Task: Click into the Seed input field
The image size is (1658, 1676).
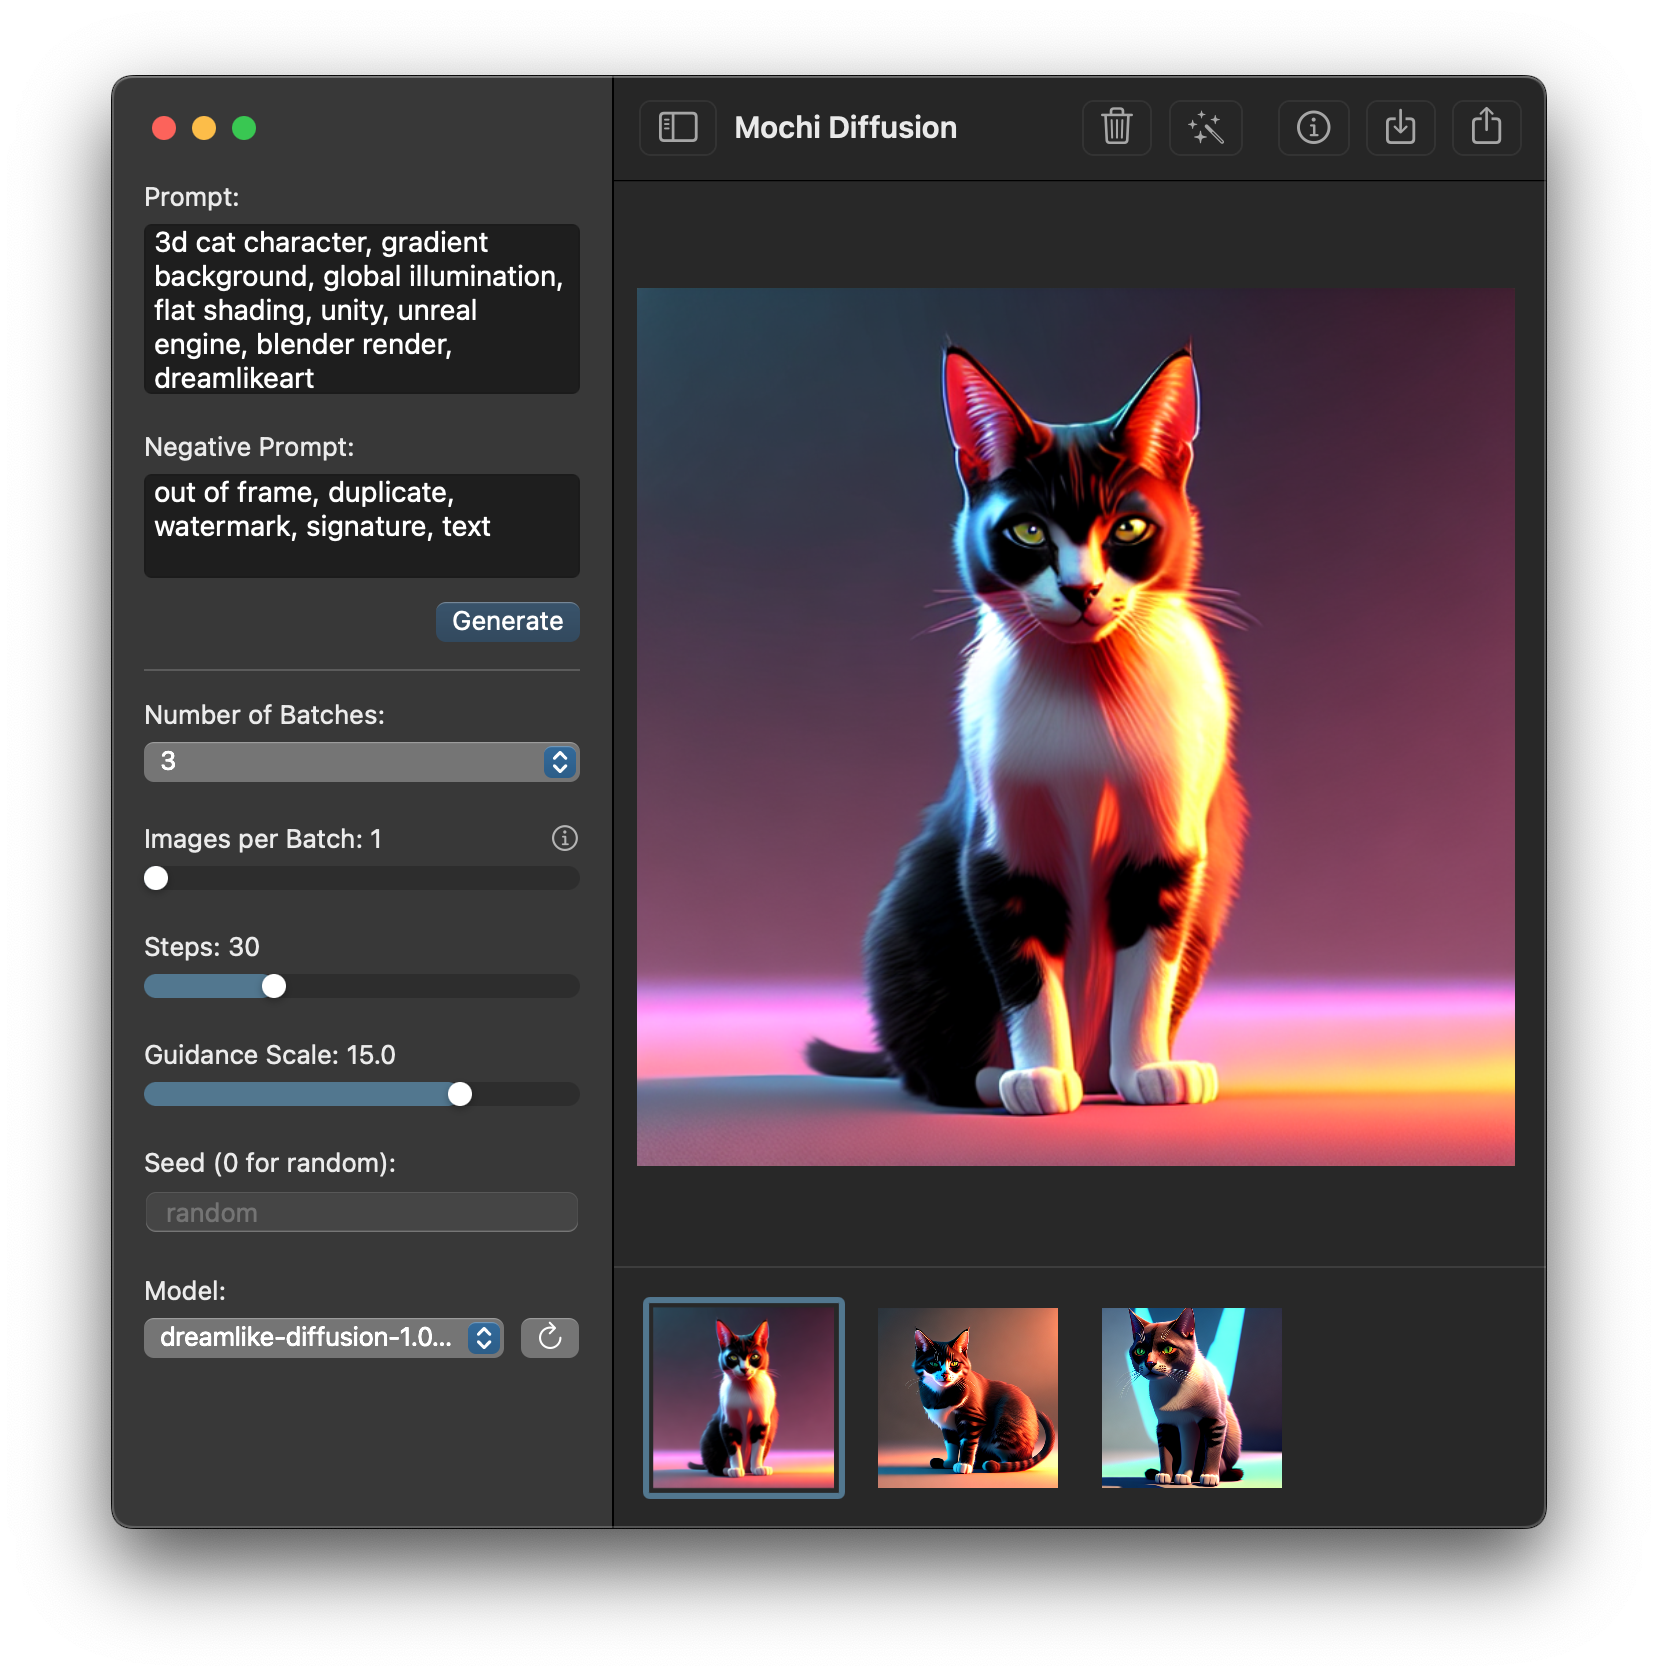Action: [x=362, y=1212]
